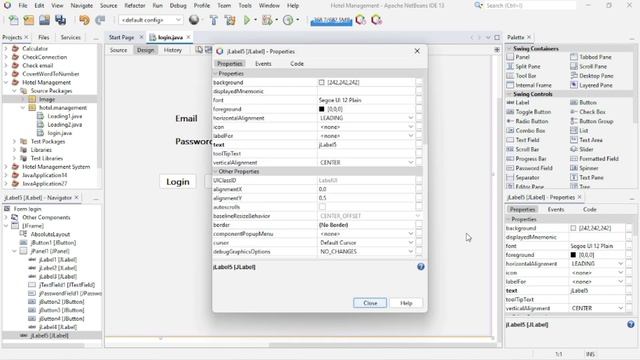
Task: Select jButton2 in the Navigator tree
Action: 57,302
